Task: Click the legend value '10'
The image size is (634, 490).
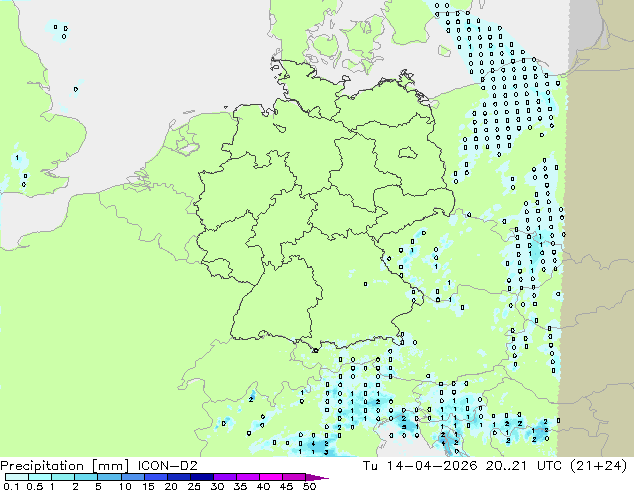Action: click(x=125, y=486)
